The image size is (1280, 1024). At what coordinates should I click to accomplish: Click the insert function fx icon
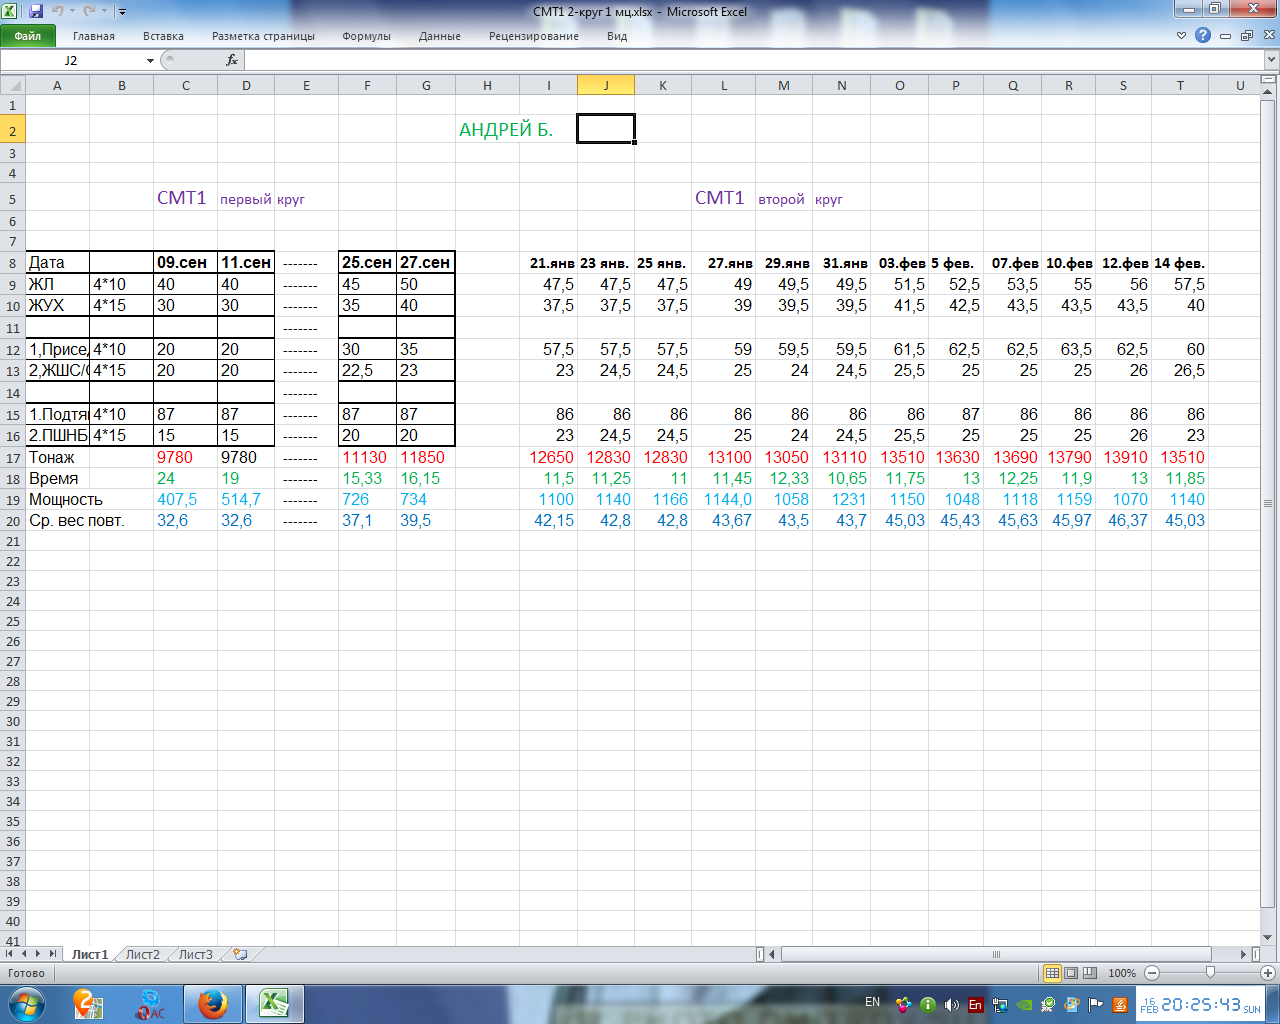click(x=232, y=60)
